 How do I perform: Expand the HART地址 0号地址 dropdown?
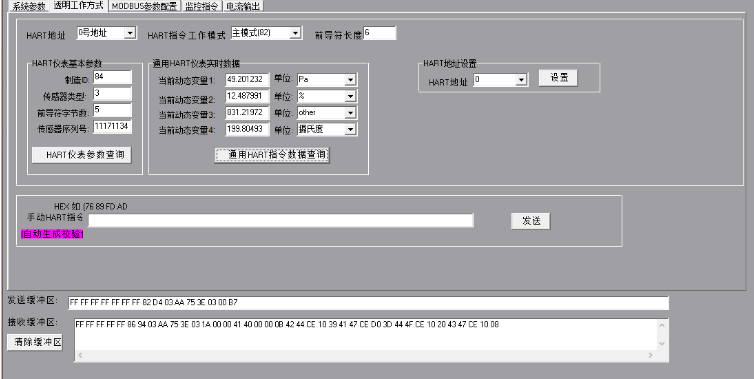(130, 33)
